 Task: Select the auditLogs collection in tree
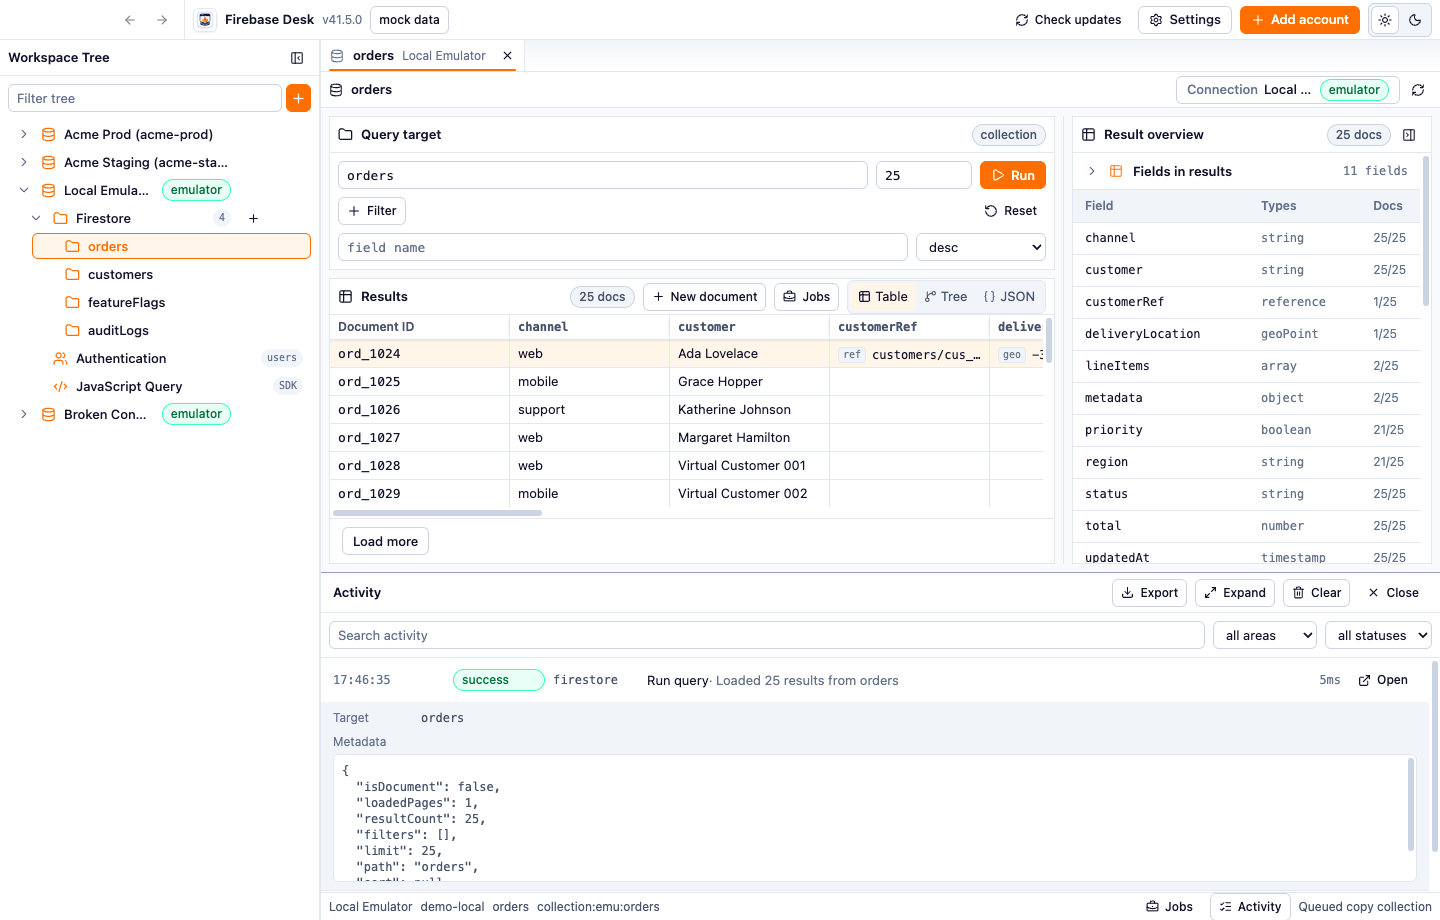coord(171,330)
